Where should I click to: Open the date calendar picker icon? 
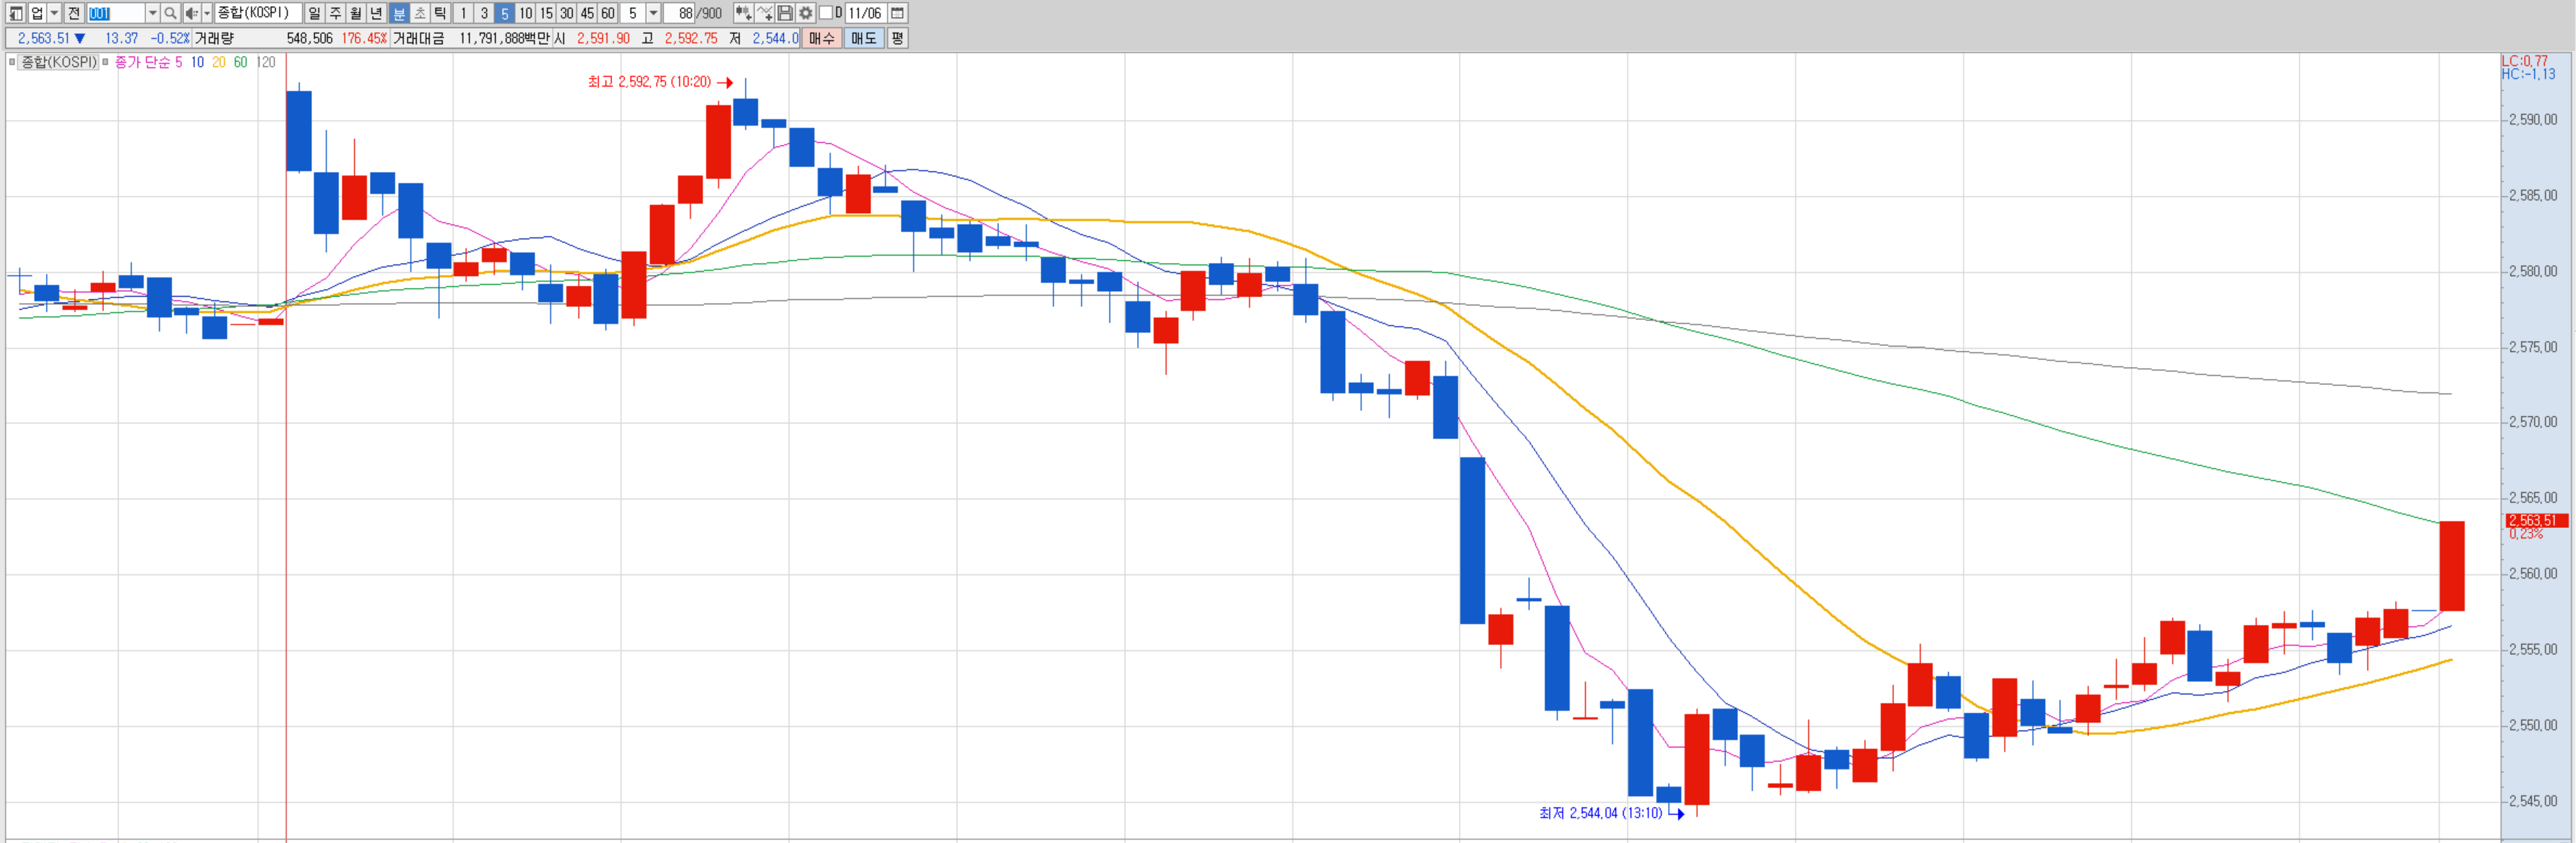coord(898,13)
